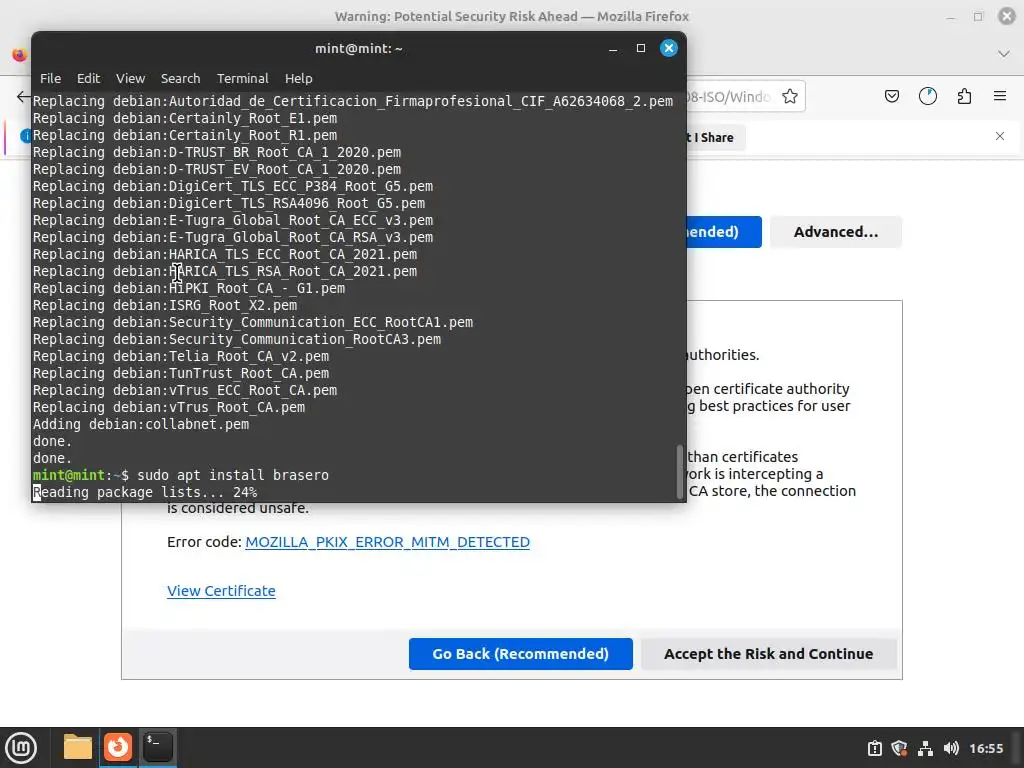
Task: Click 'Replacing debian:ISRG_Root_X2.pem' line
Action: 165,305
